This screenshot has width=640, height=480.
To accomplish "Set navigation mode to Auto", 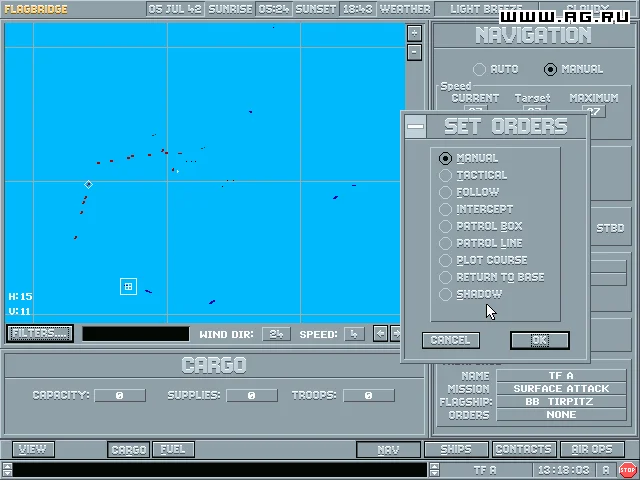I will [480, 69].
